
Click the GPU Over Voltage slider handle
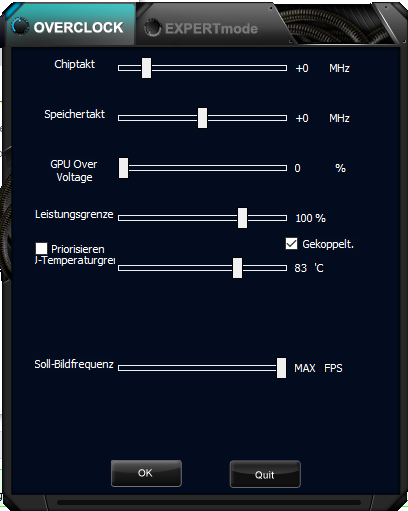coord(123,168)
